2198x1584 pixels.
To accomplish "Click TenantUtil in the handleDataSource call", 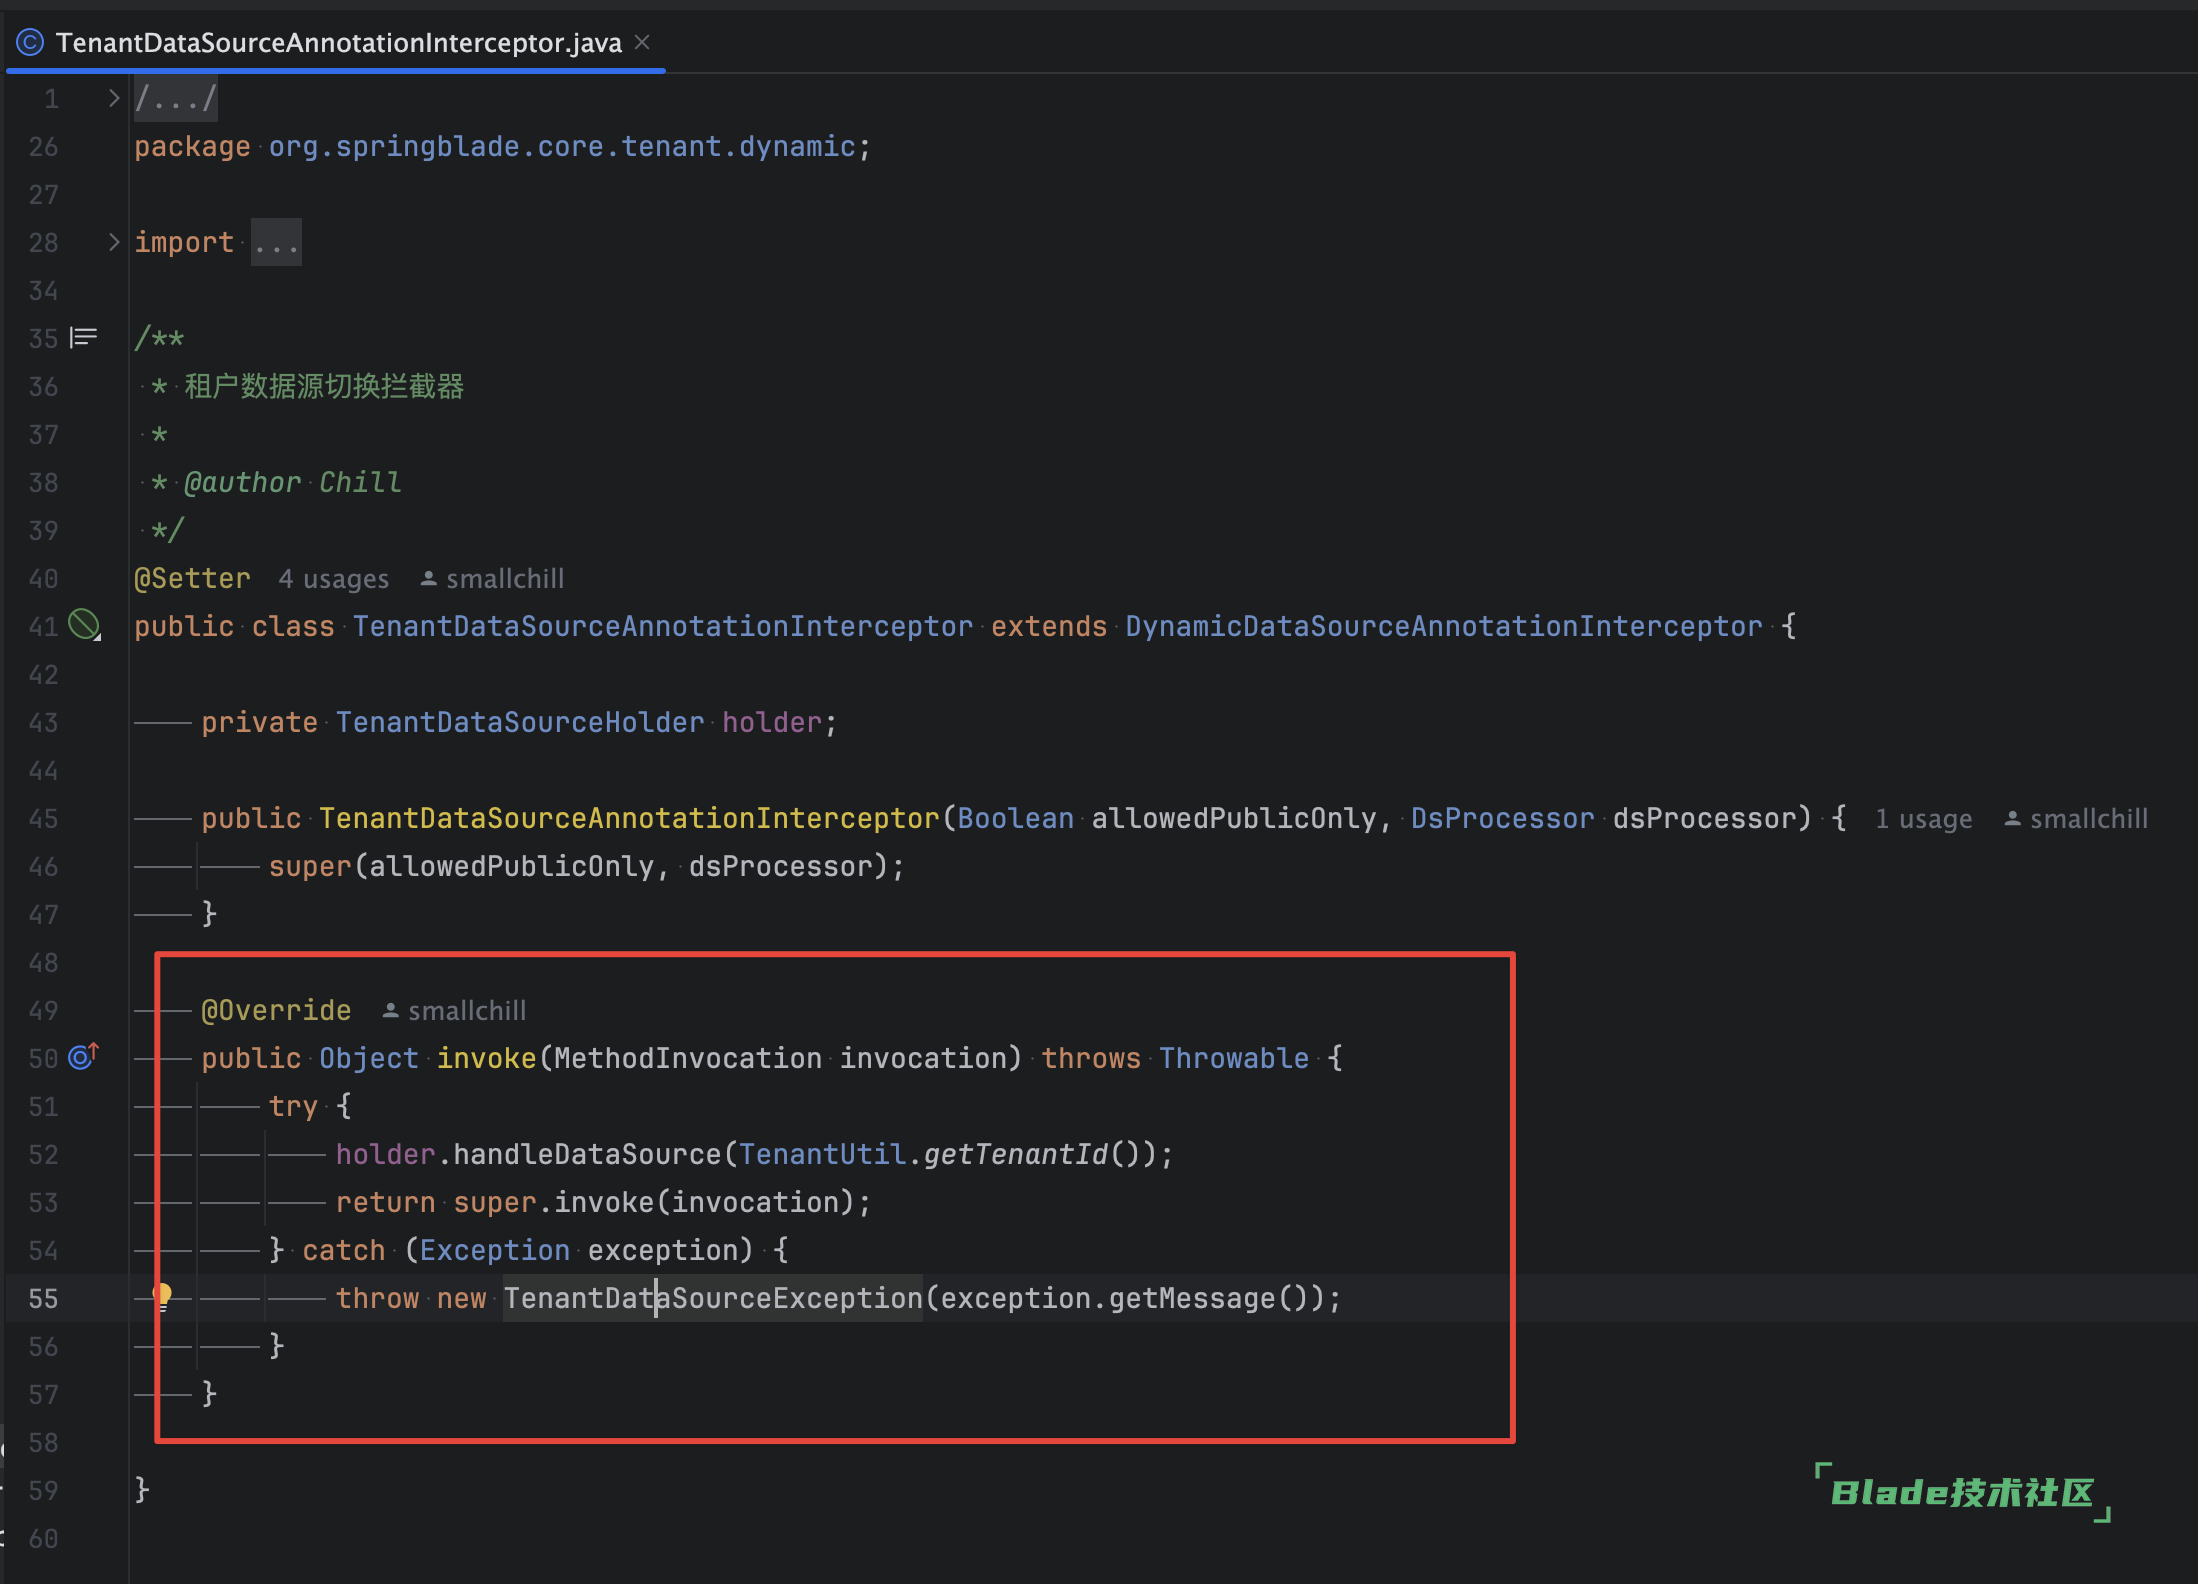I will pyautogui.click(x=822, y=1155).
